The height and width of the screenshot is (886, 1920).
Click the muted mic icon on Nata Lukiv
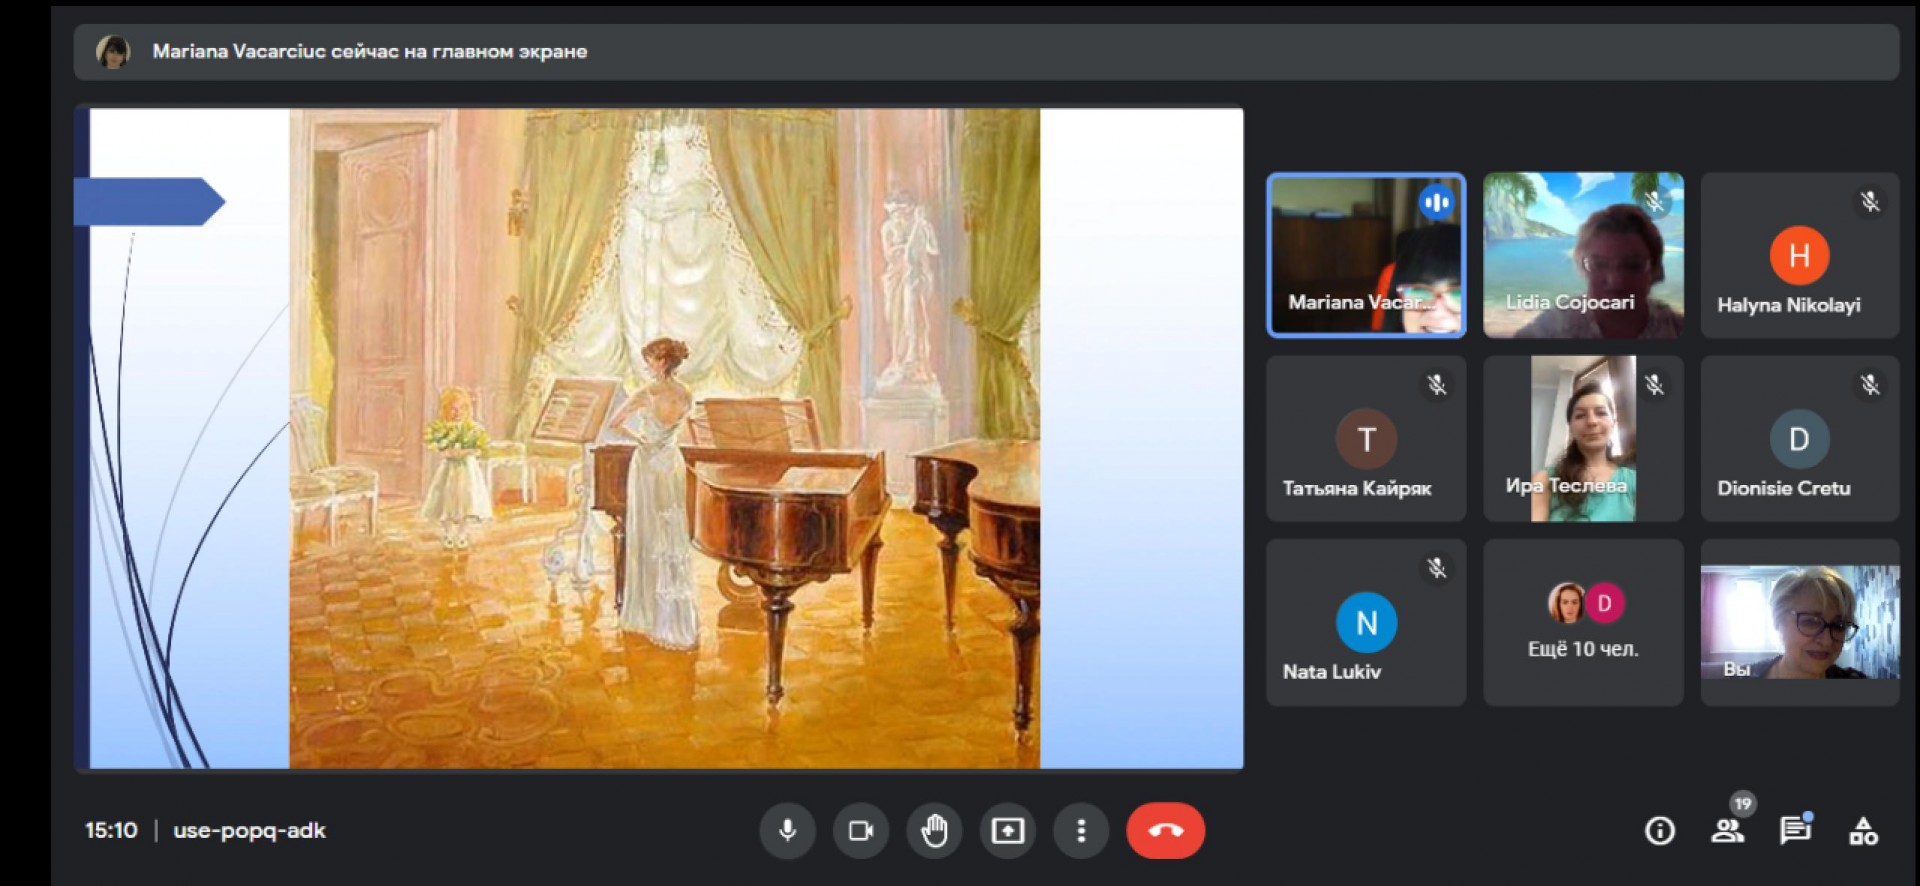pyautogui.click(x=1437, y=568)
